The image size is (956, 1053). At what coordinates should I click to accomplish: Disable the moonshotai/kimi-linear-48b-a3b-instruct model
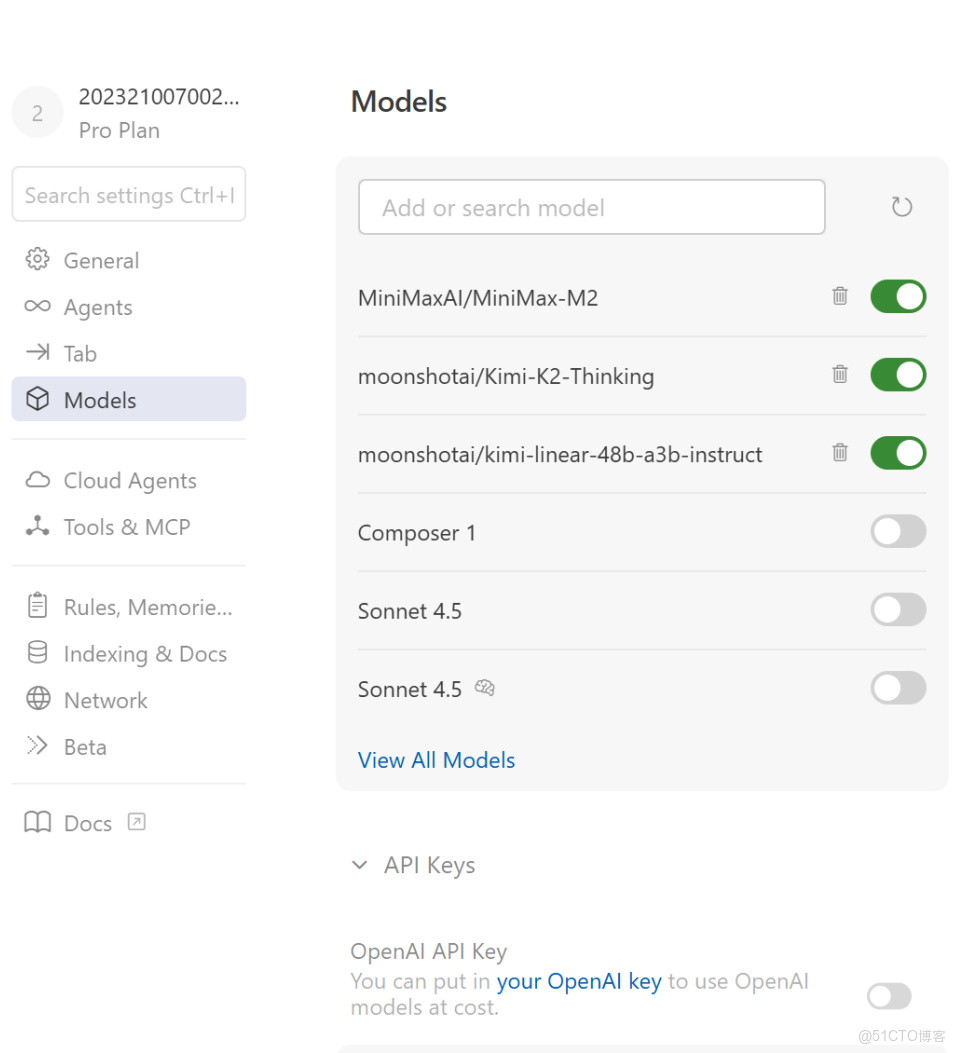pos(897,453)
